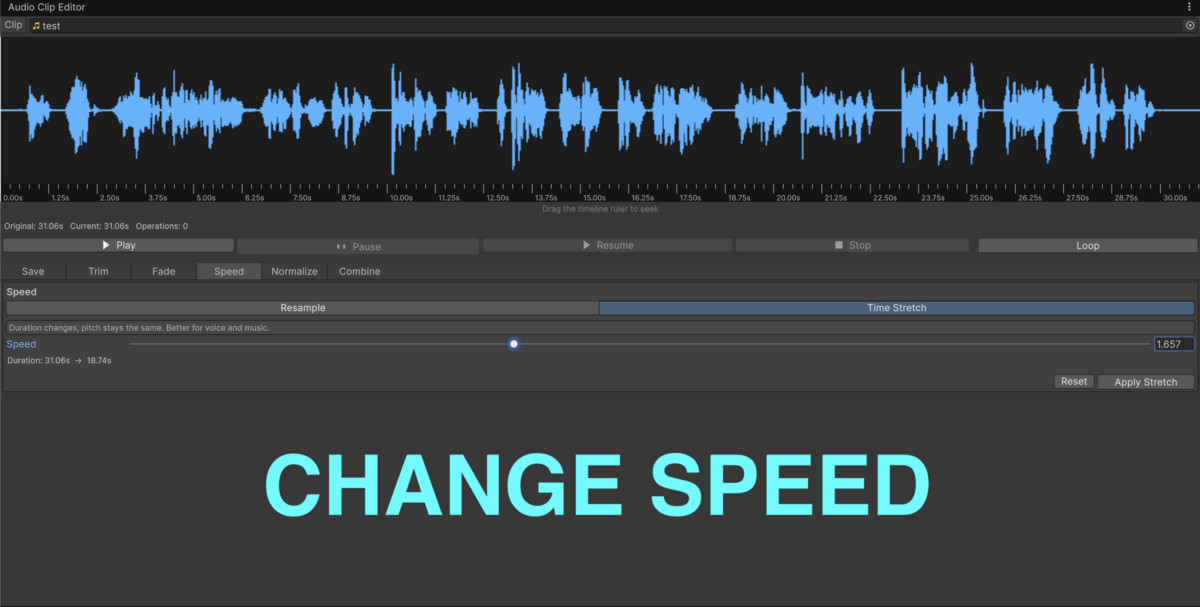
Task: Open the clip object picker circle icon
Action: point(1189,26)
